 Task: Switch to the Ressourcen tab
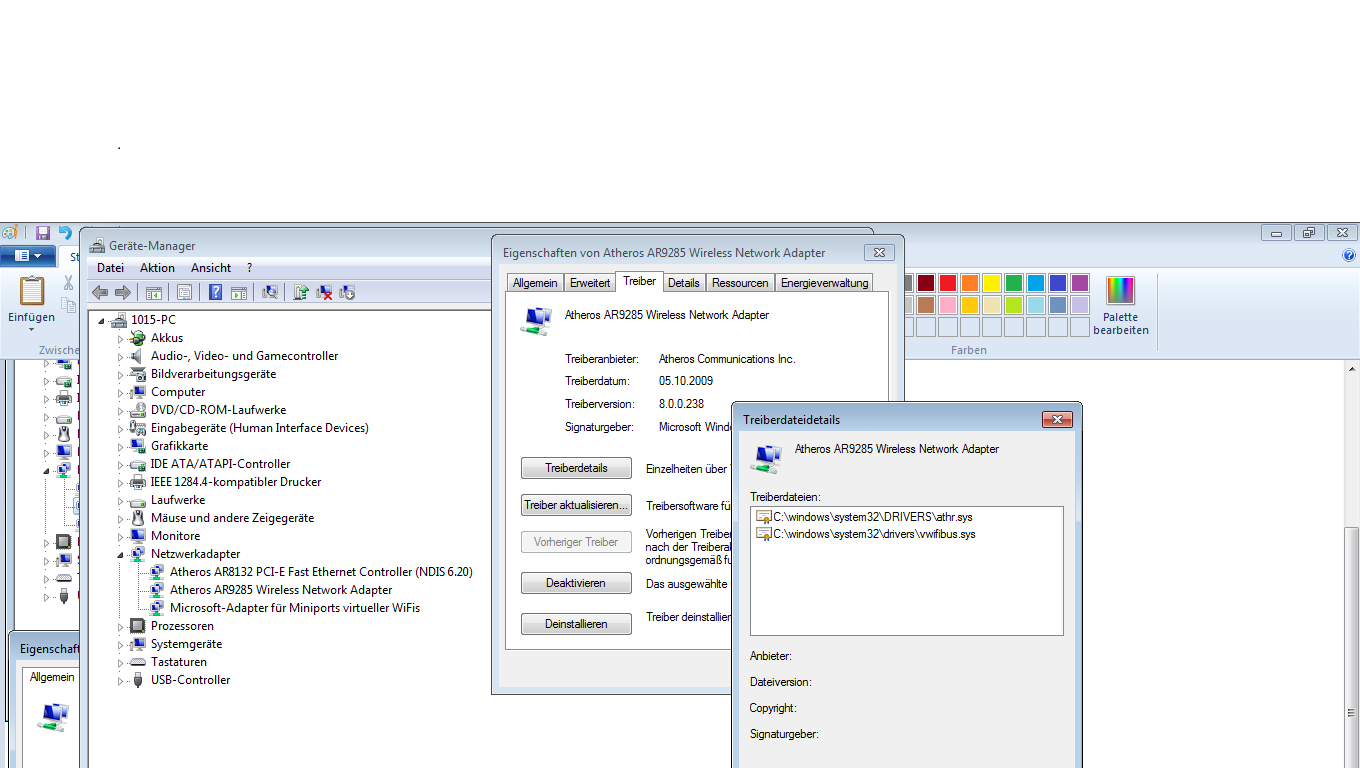pyautogui.click(x=740, y=283)
